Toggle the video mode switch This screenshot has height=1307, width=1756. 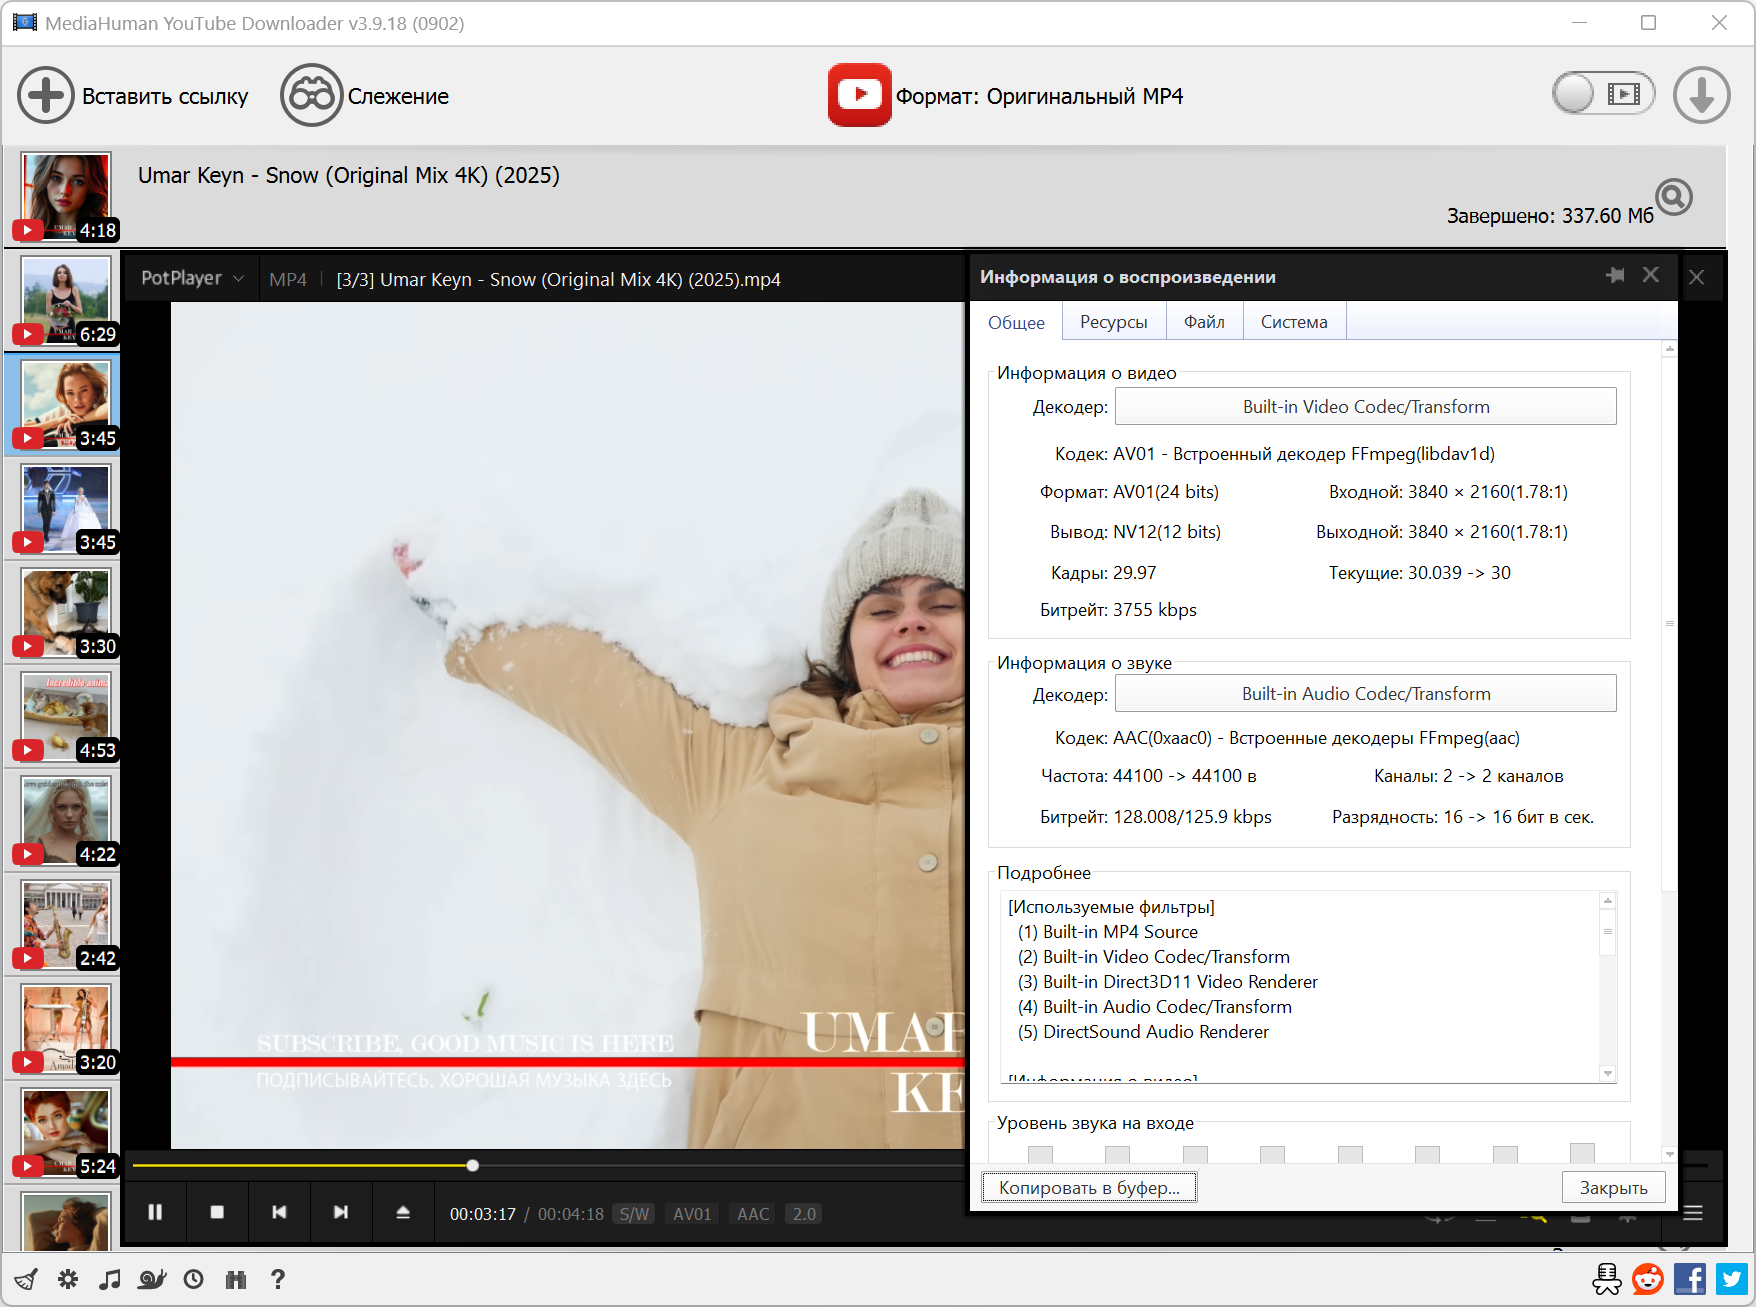(x=1602, y=94)
